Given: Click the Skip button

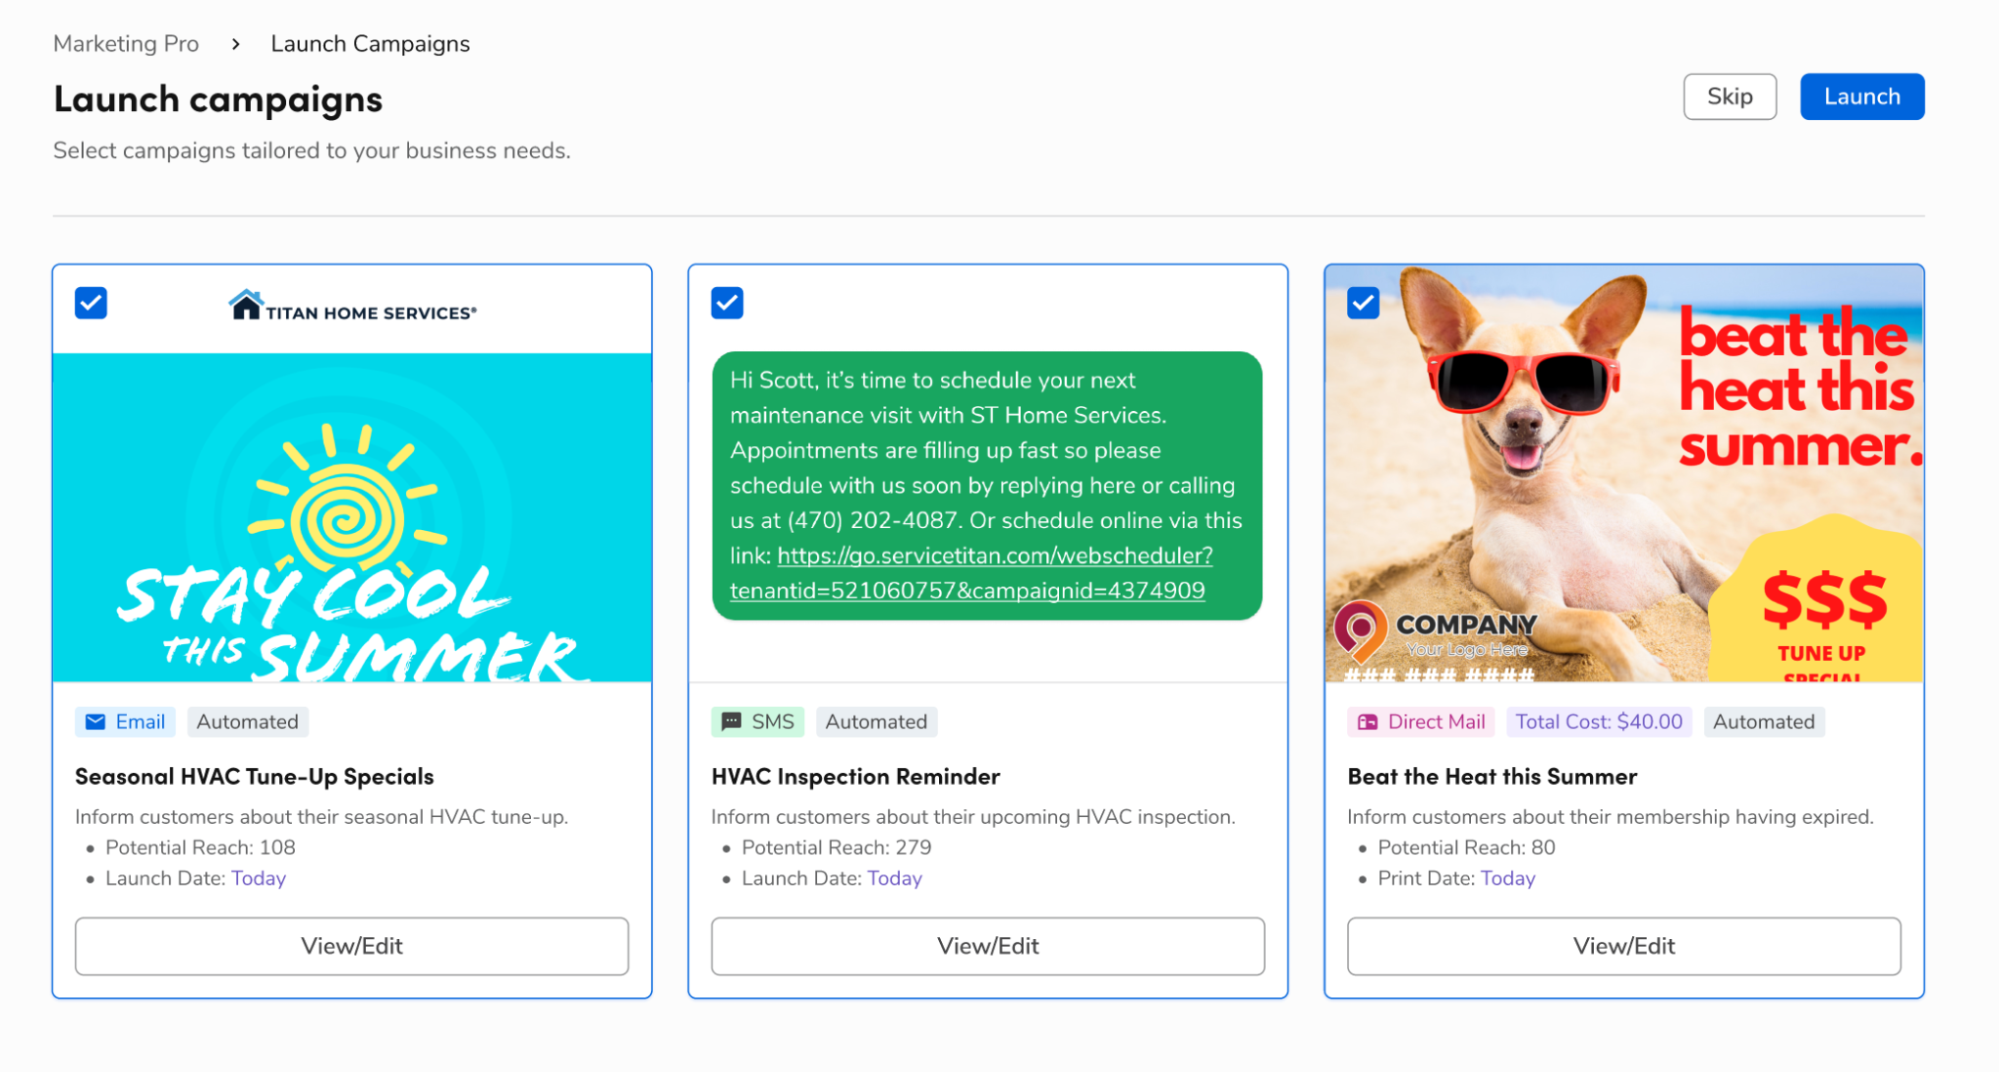Looking at the screenshot, I should [1730, 97].
